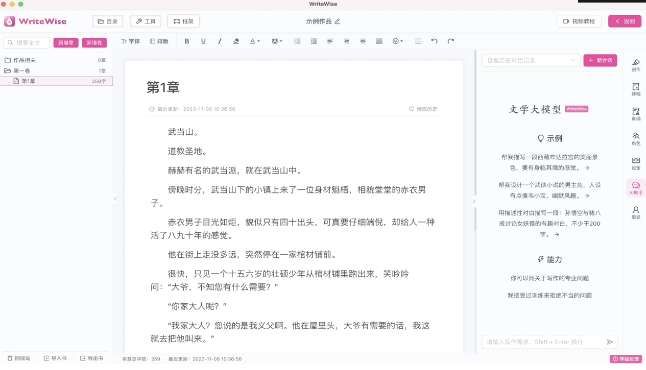Screen dimensions: 646x370
Task: Click the line "你家大人呢？"
Action: 198,306
